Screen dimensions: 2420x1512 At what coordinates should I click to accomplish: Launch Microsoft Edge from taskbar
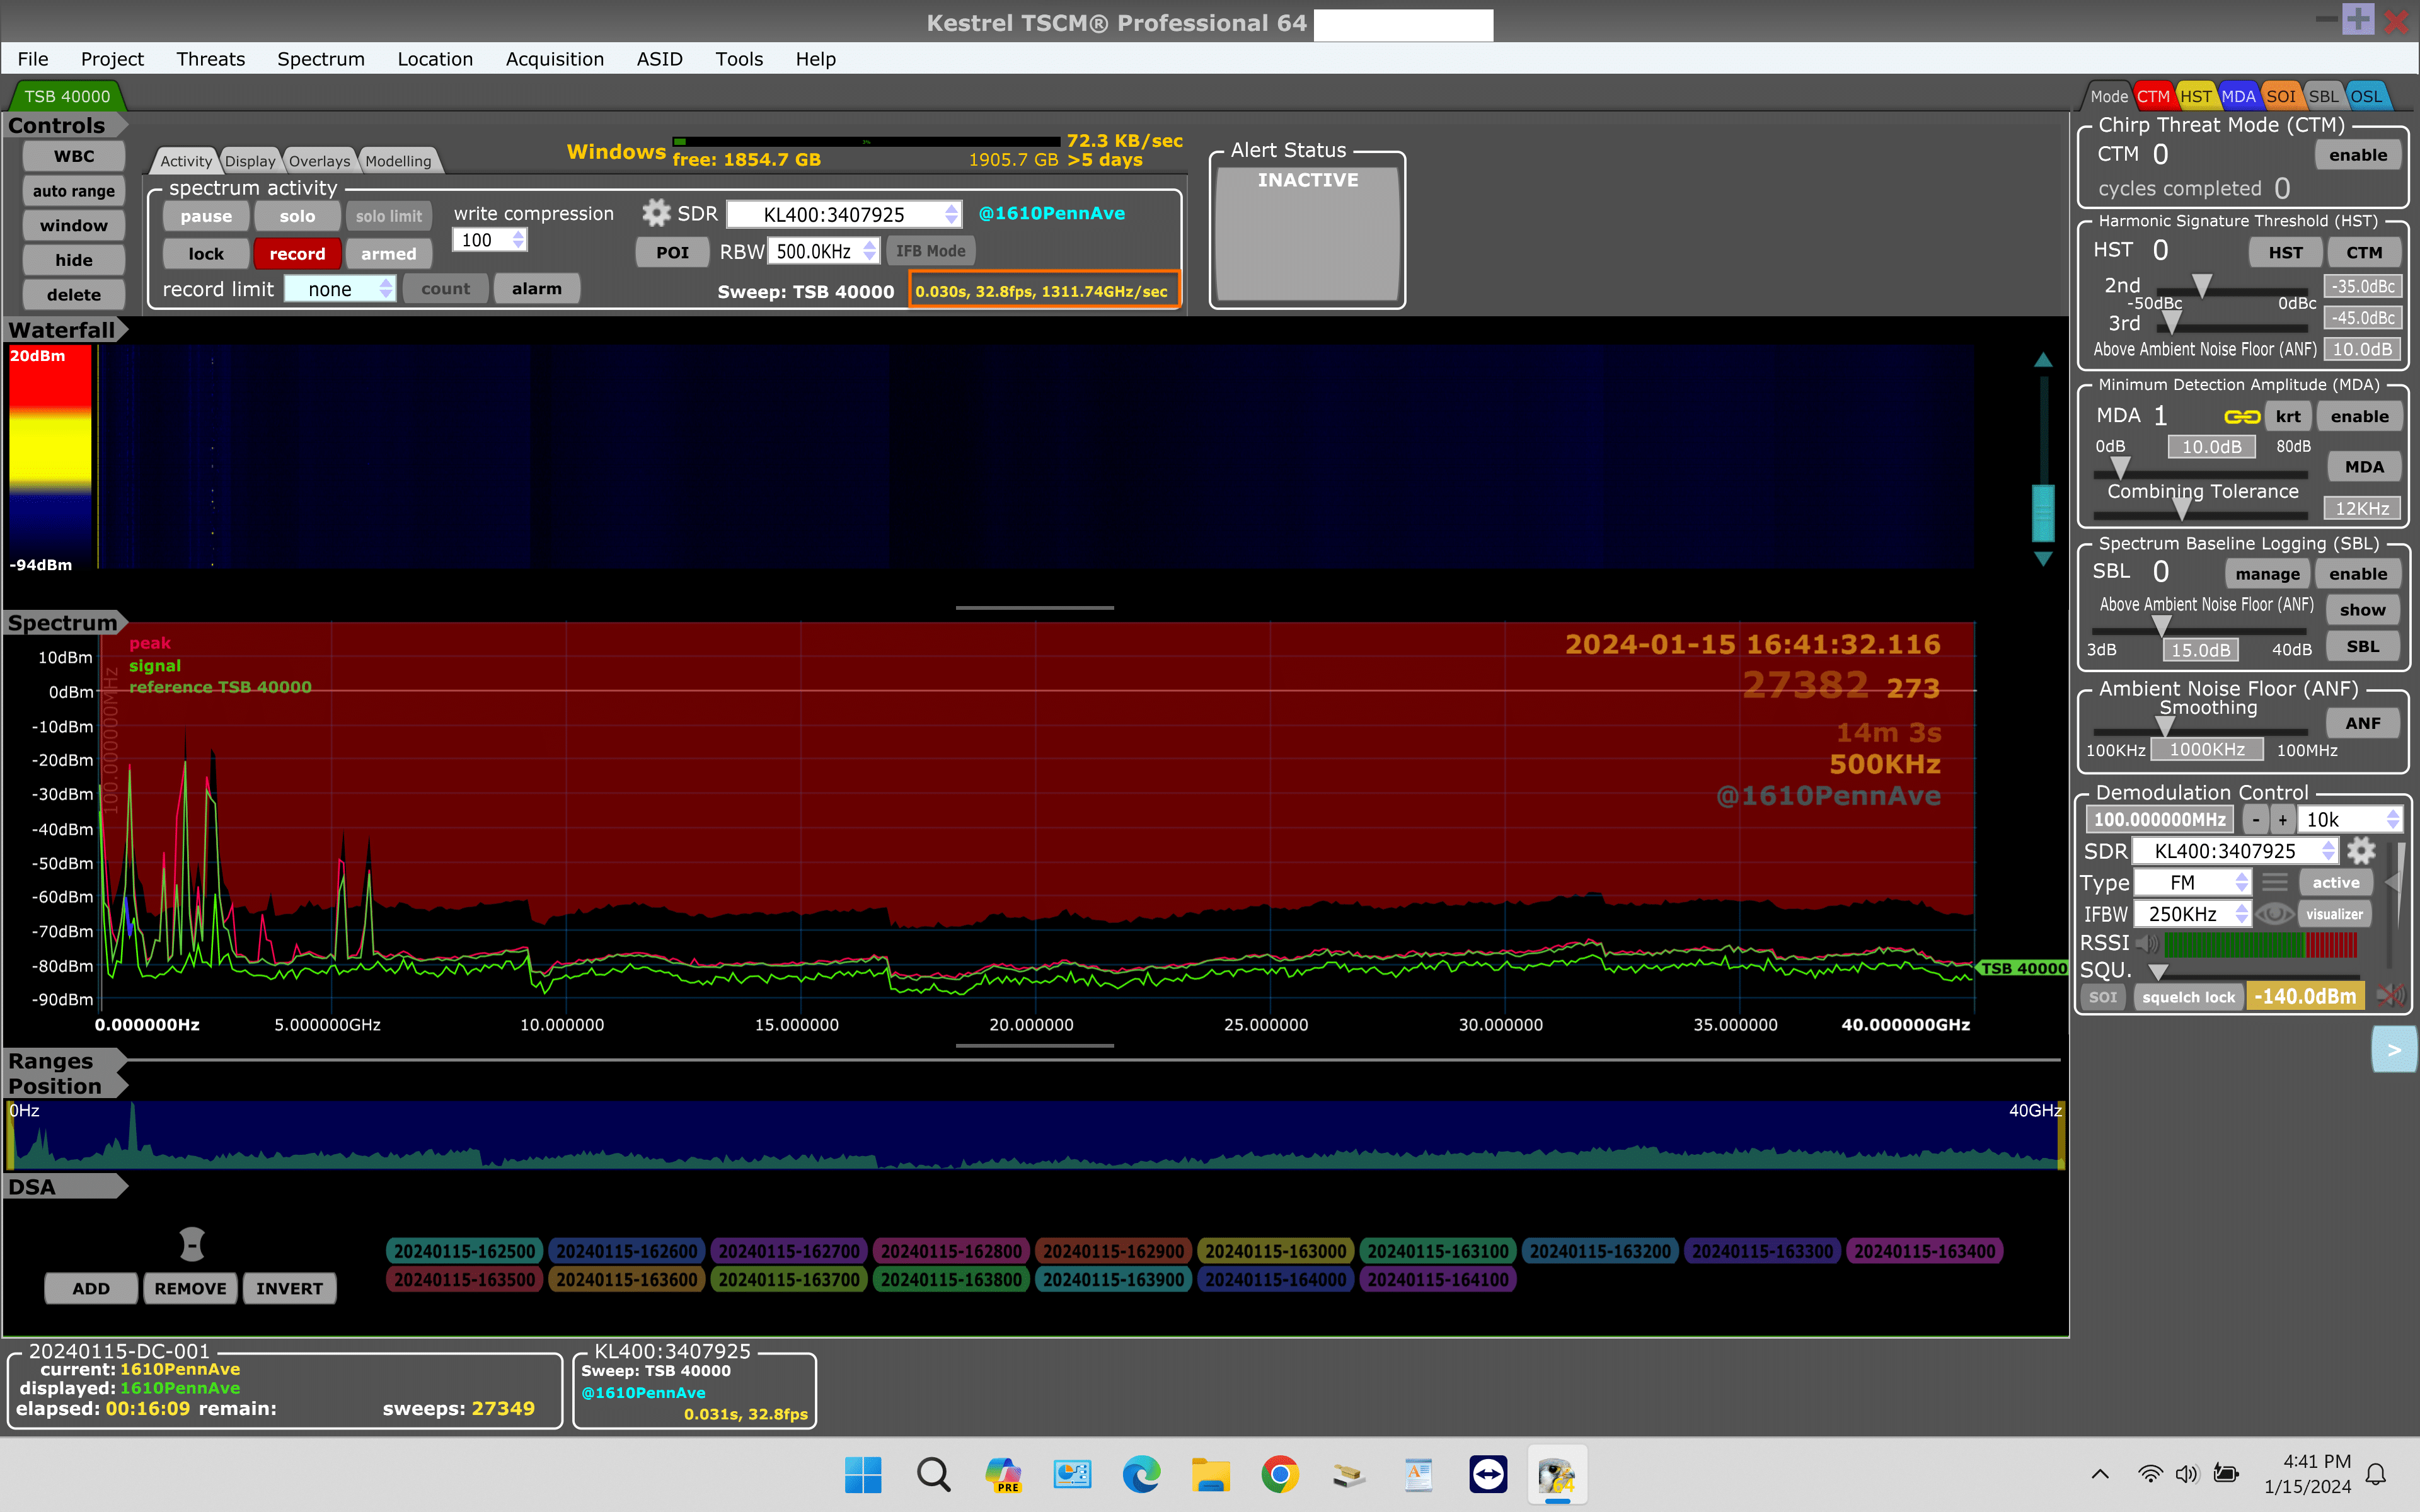pyautogui.click(x=1141, y=1475)
